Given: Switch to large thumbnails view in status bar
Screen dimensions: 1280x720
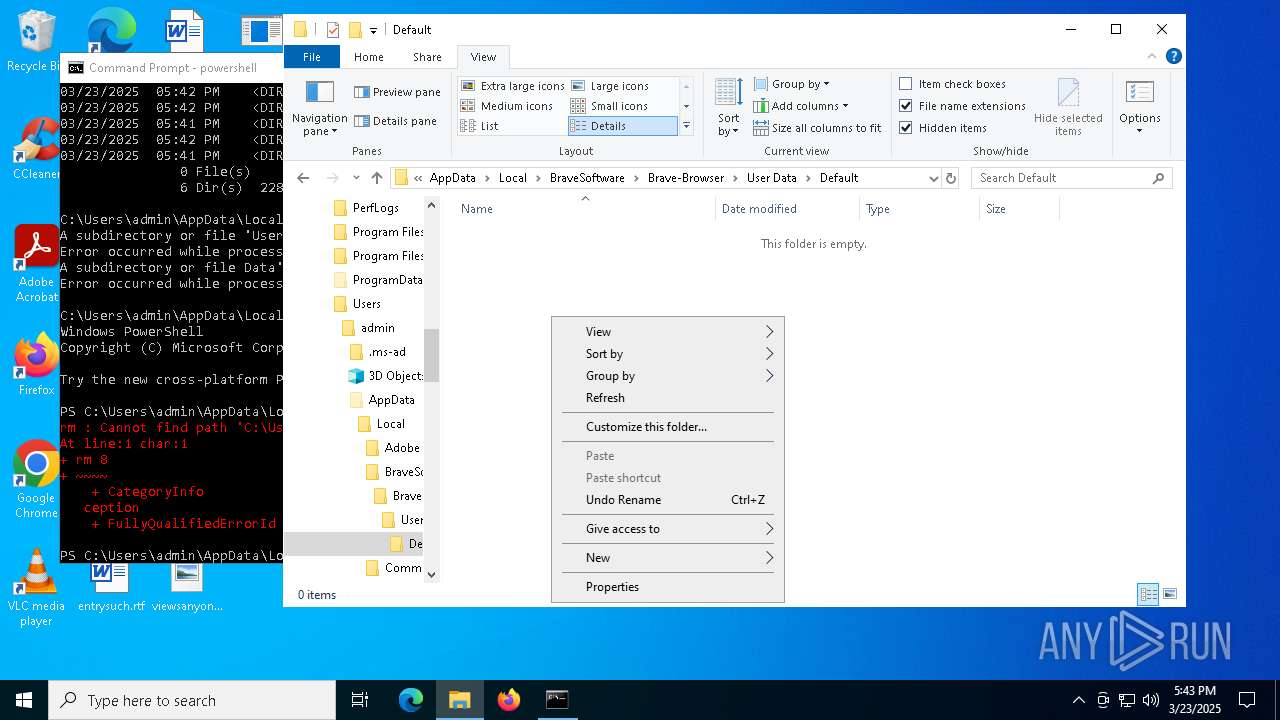Looking at the screenshot, I should tap(1169, 594).
